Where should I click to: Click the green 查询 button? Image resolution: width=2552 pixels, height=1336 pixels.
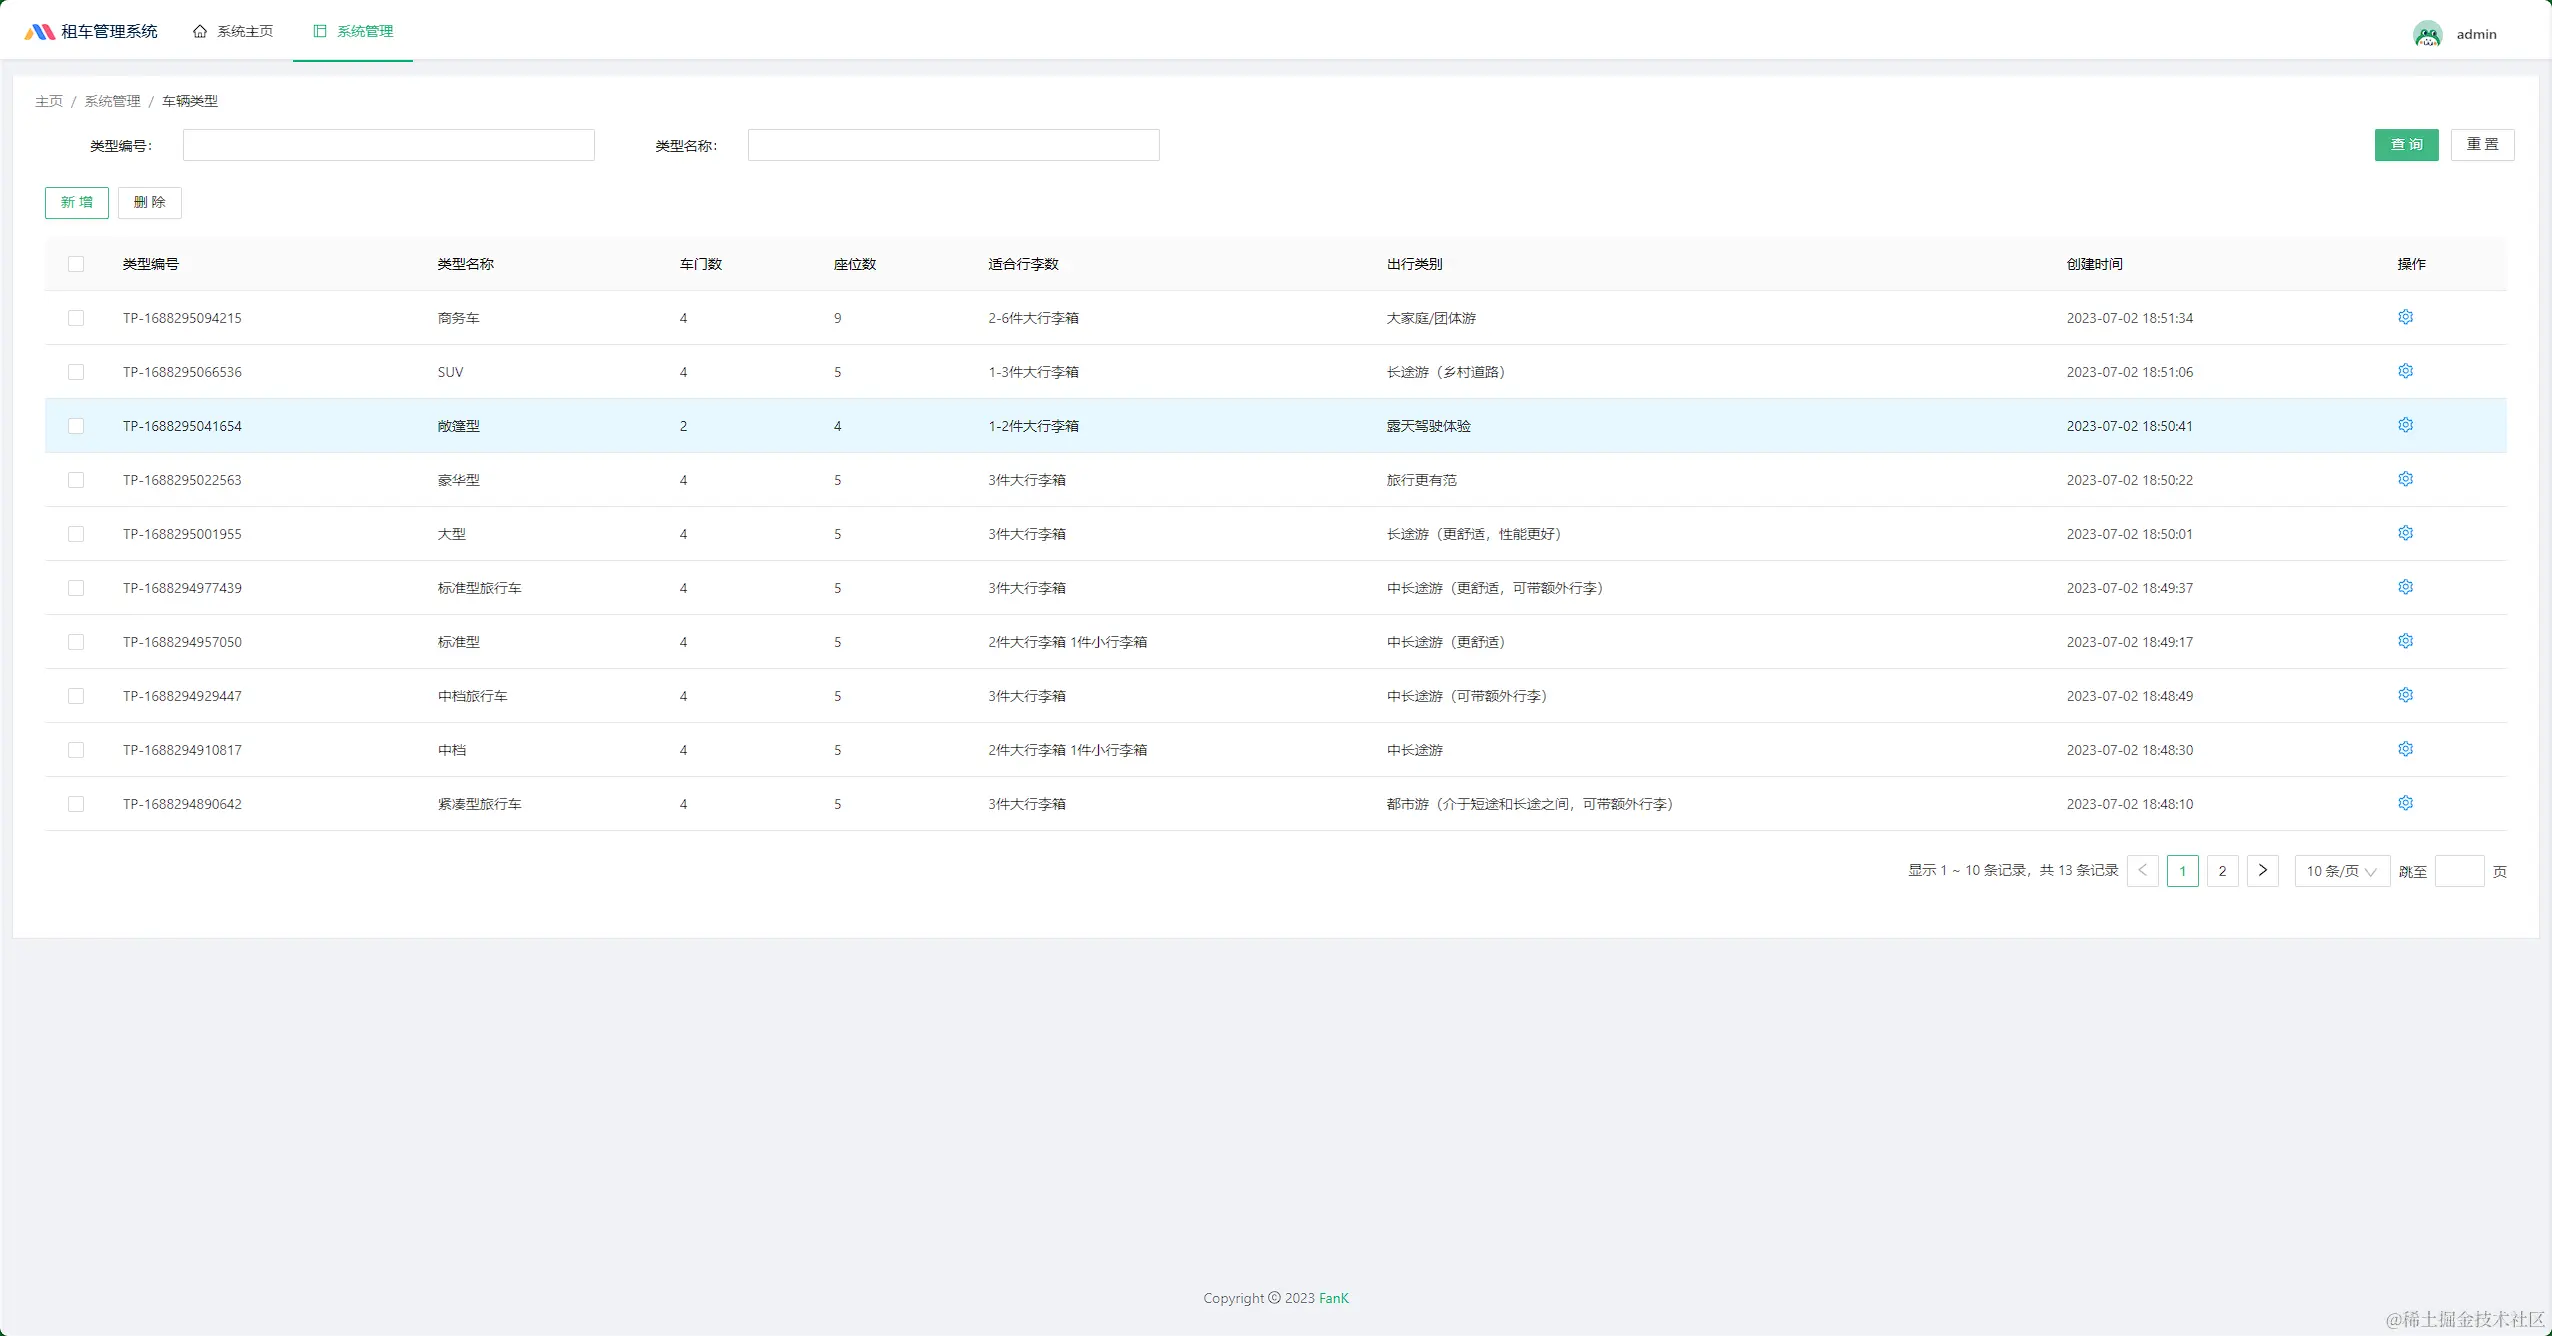pyautogui.click(x=2406, y=145)
